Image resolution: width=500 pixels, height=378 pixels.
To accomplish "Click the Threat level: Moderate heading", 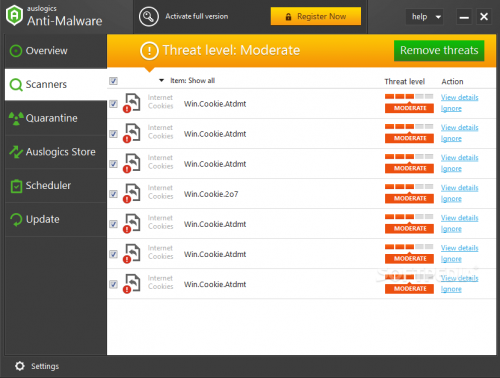I will (x=231, y=50).
